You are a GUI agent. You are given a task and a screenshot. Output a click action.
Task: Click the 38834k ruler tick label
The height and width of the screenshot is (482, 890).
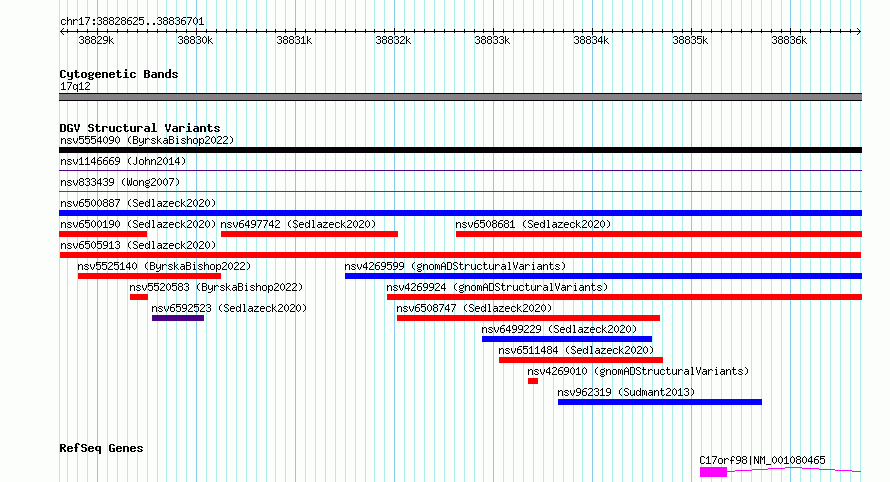[x=591, y=40]
